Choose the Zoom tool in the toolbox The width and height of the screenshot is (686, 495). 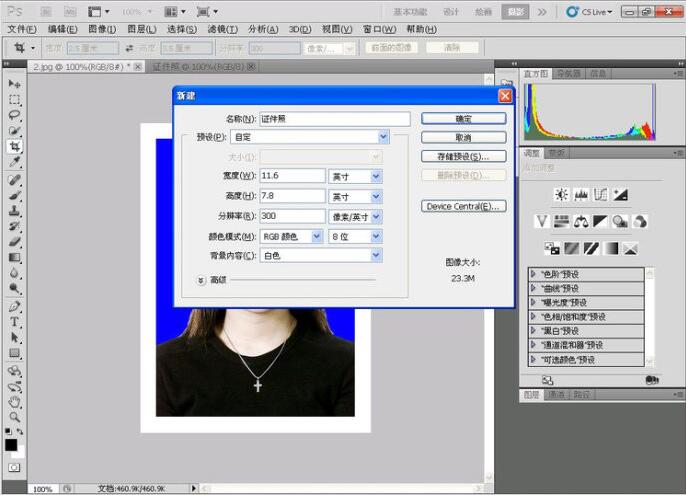[15, 417]
